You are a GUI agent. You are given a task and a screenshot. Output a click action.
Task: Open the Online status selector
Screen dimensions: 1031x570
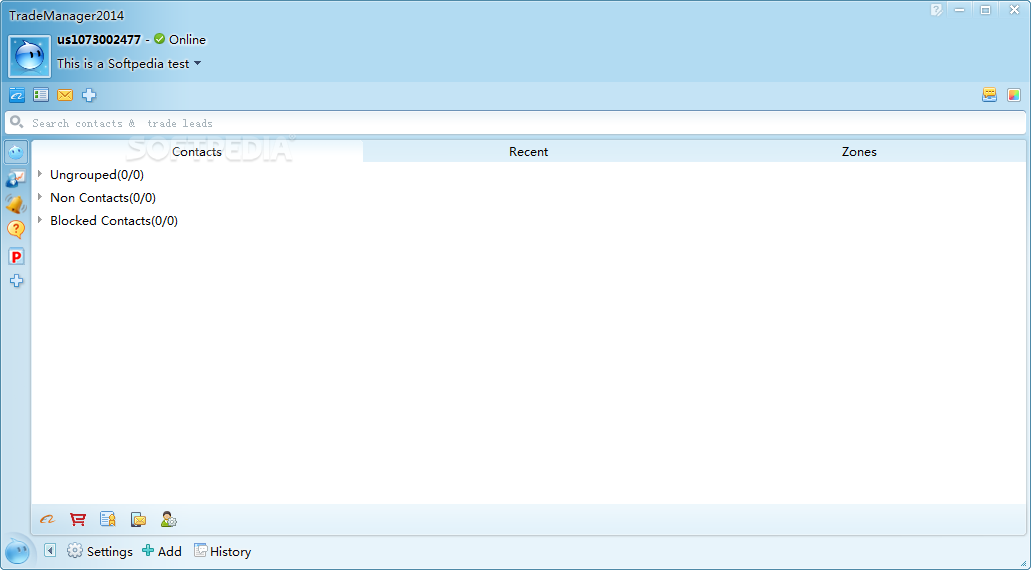click(180, 39)
